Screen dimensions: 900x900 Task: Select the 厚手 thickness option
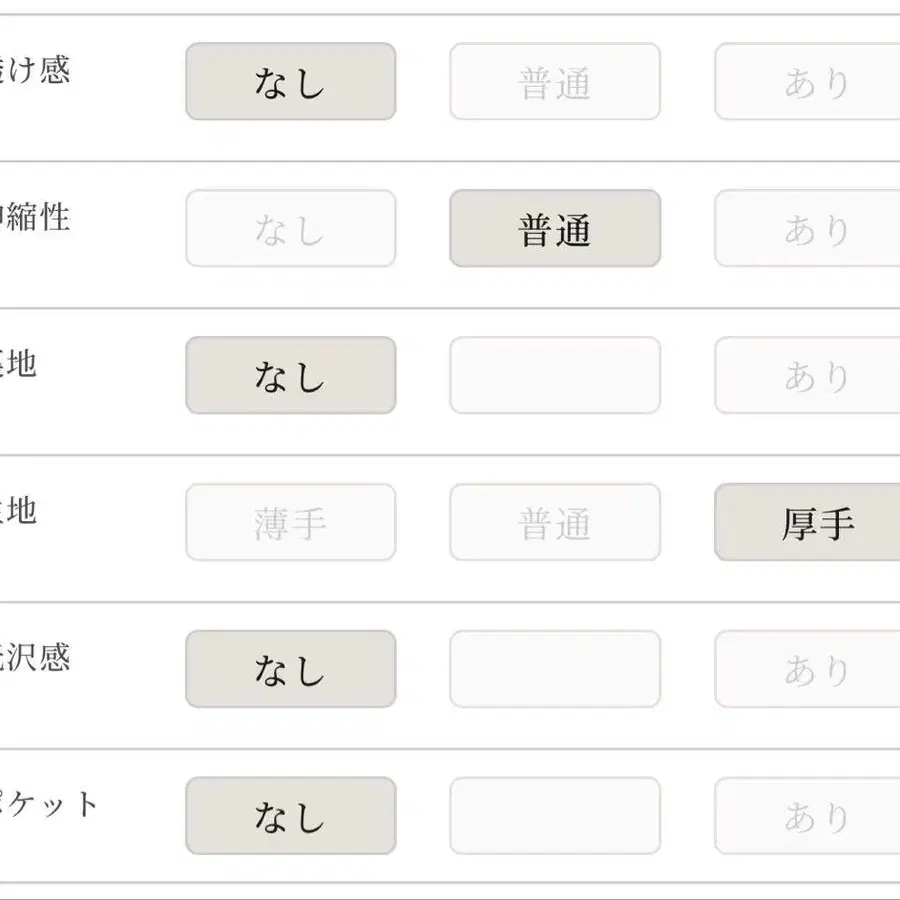tap(810, 523)
